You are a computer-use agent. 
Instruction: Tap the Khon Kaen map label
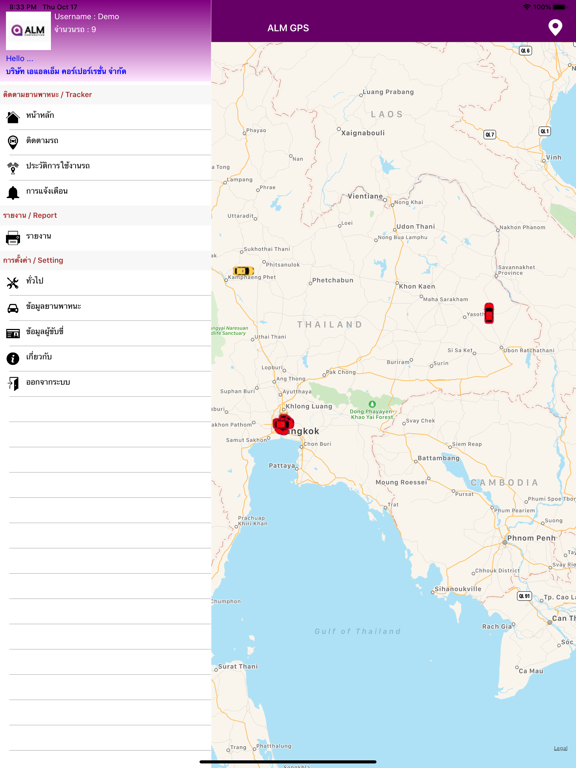[417, 286]
